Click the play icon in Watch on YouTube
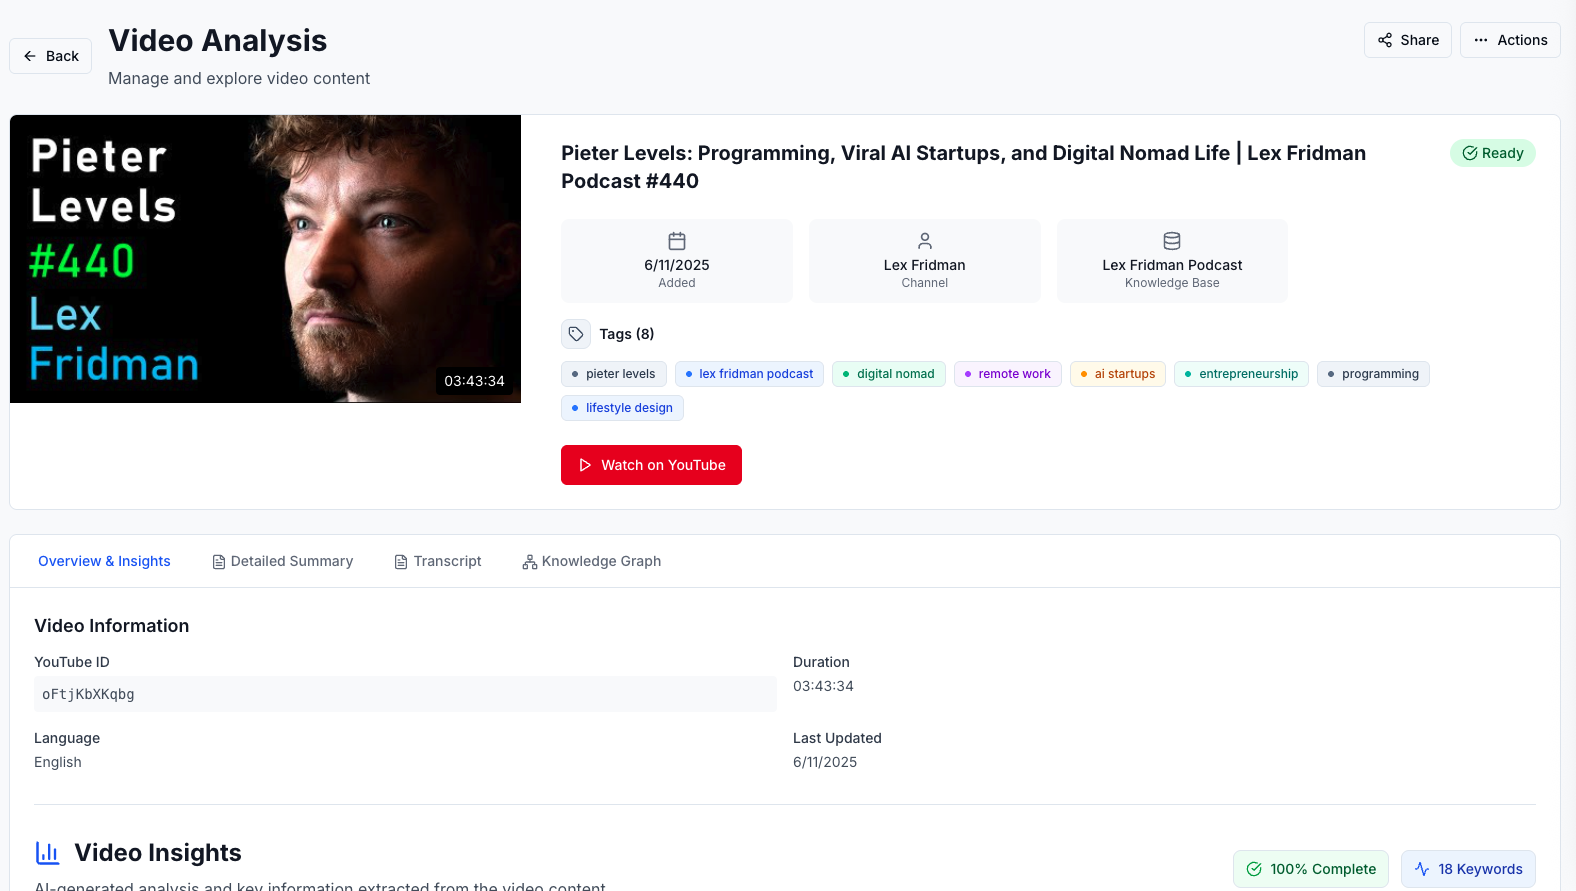Image resolution: width=1576 pixels, height=891 pixels. [585, 465]
